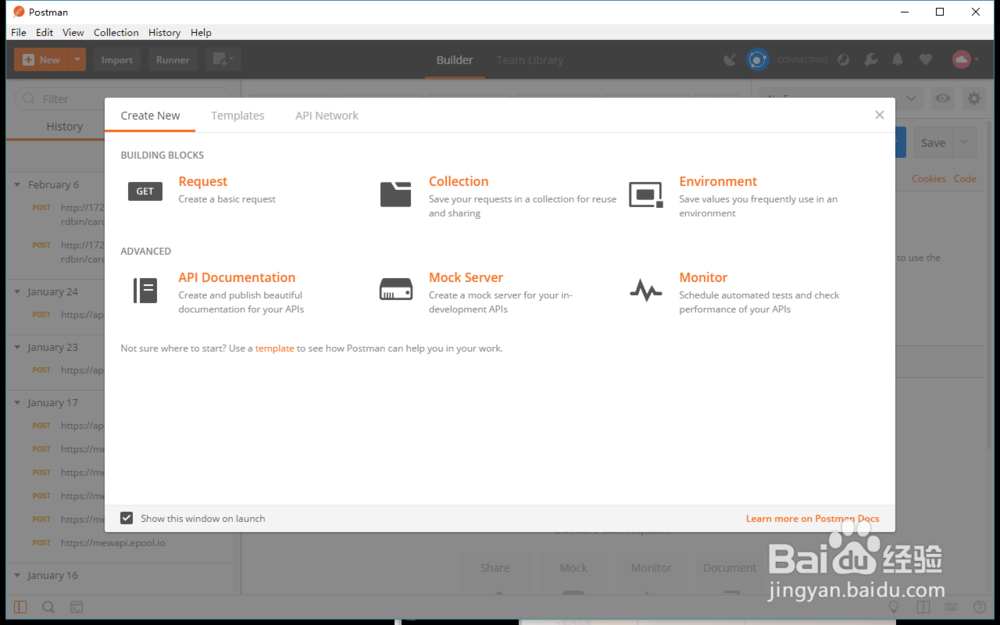The height and width of the screenshot is (625, 1000).
Task: Collapse the February 6 history group
Action: (x=17, y=184)
